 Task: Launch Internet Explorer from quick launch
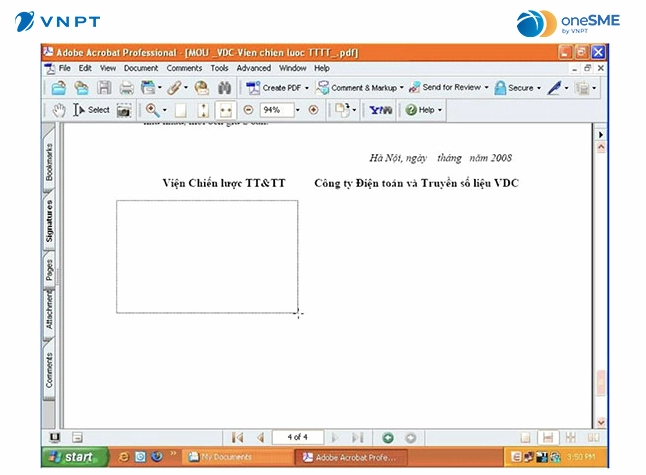pyautogui.click(x=123, y=457)
